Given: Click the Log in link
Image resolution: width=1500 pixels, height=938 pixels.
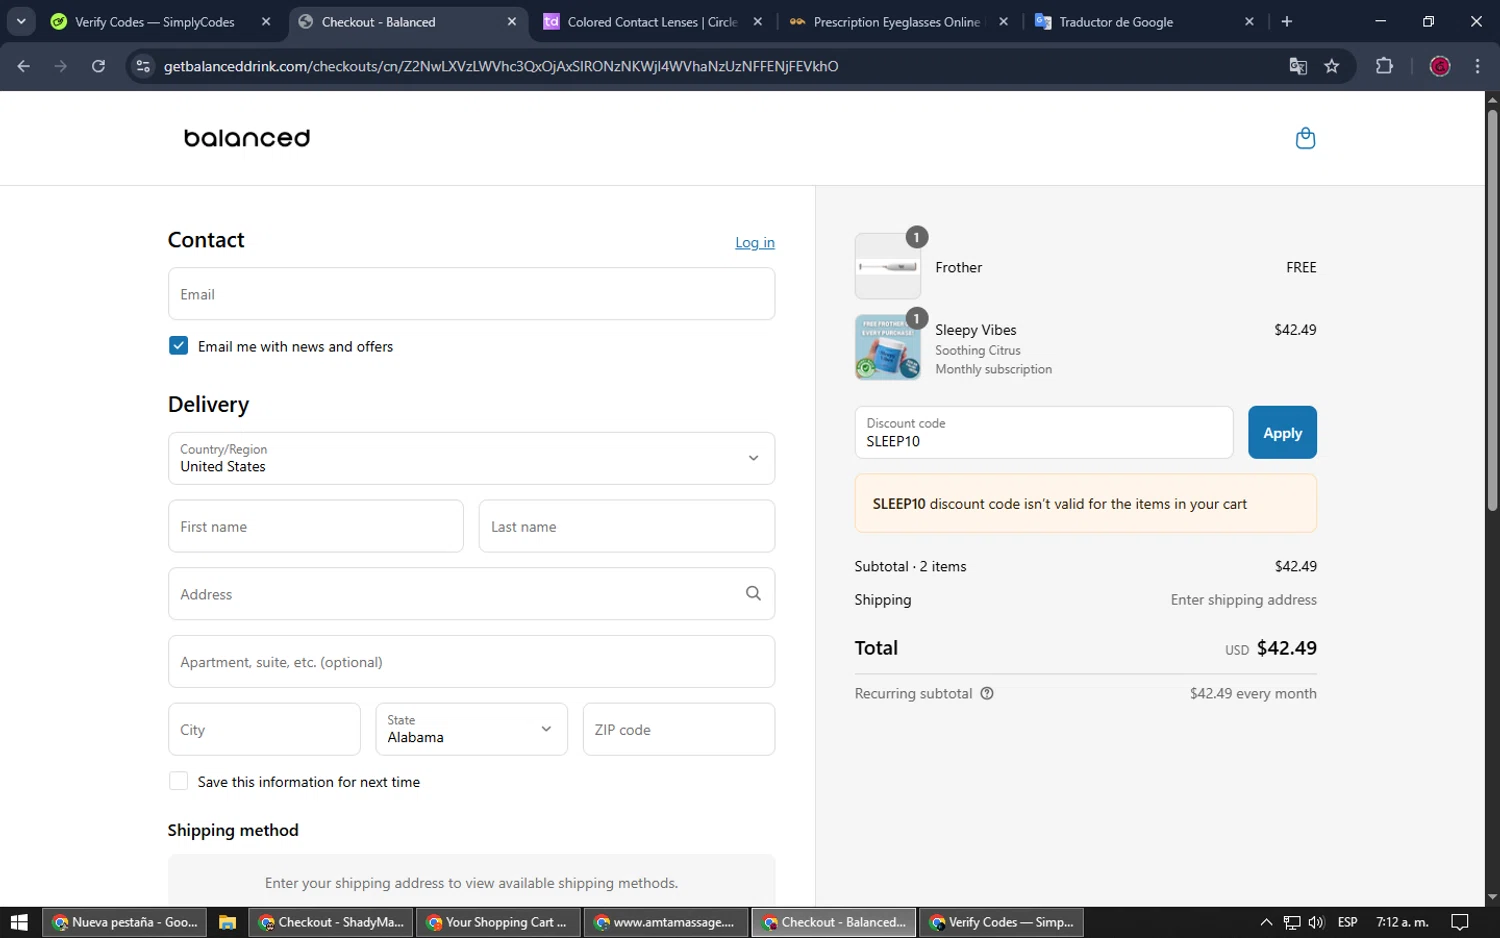Looking at the screenshot, I should pyautogui.click(x=755, y=242).
